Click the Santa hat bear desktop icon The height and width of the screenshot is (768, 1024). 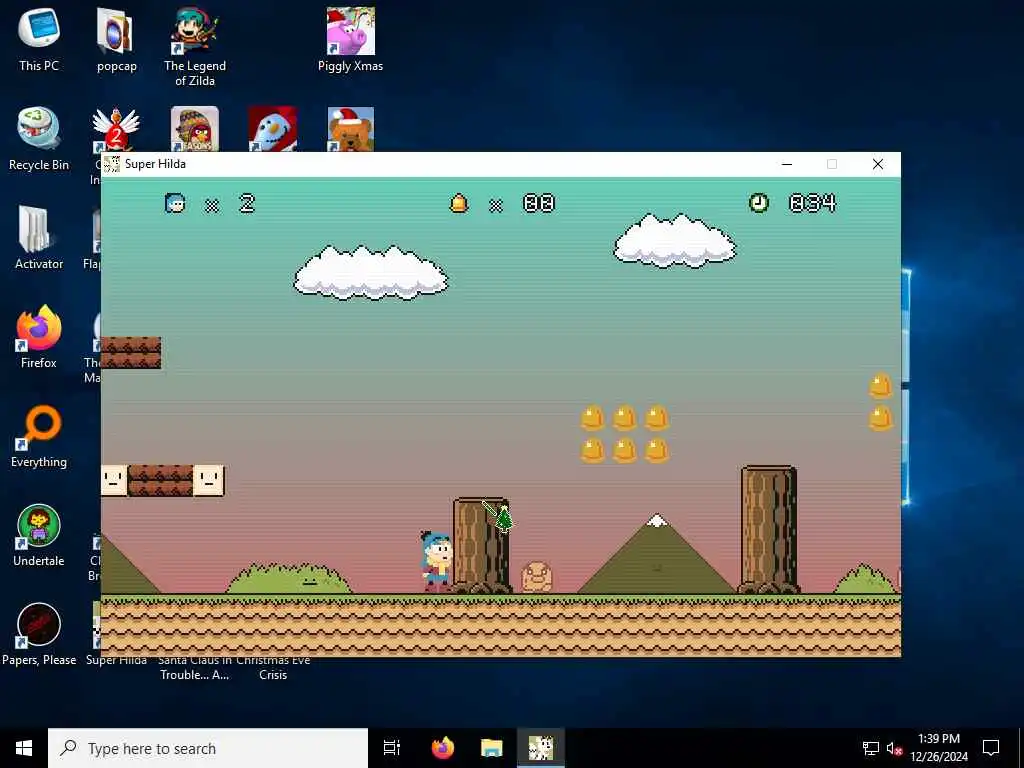pyautogui.click(x=351, y=129)
